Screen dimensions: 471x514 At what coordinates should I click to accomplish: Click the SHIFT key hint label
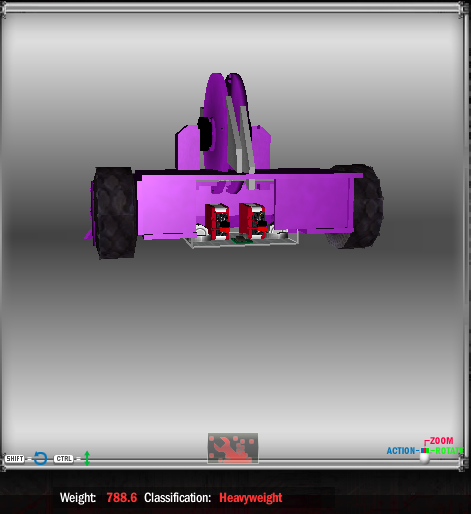pos(15,459)
